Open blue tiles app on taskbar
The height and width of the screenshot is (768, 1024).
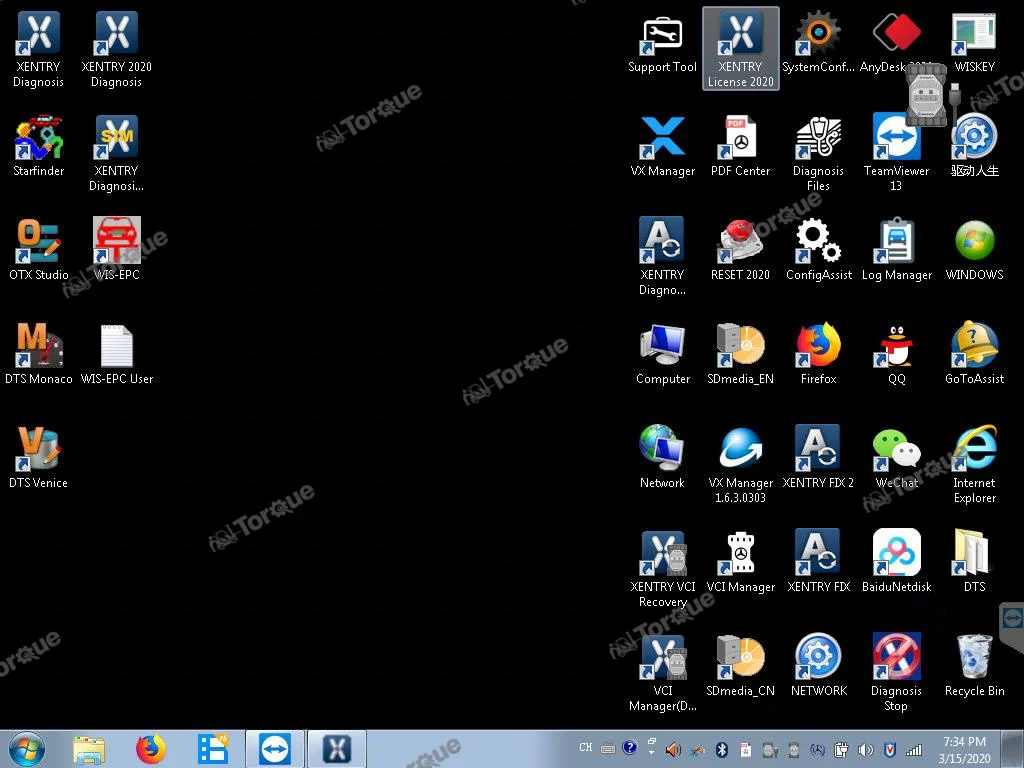click(213, 749)
